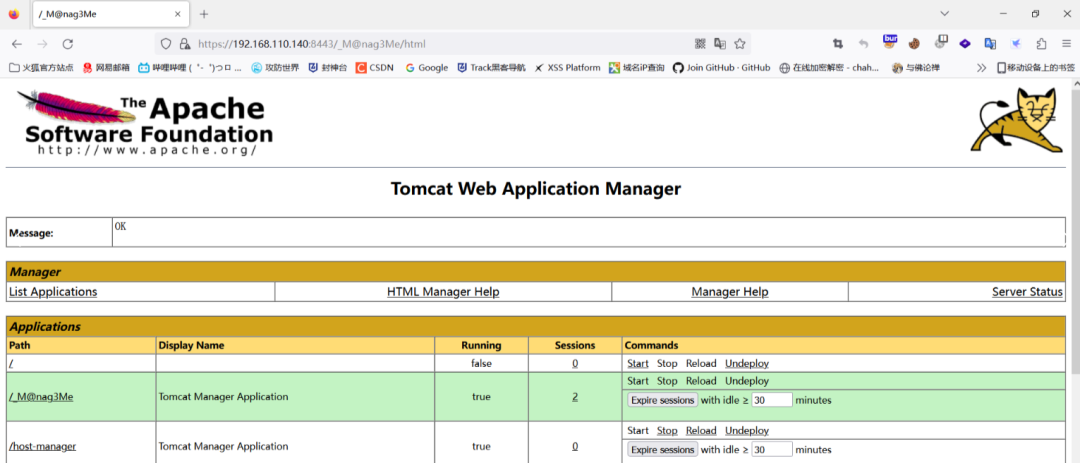Undeploy the "/" root application
Image resolution: width=1080 pixels, height=463 pixels.
coord(747,363)
